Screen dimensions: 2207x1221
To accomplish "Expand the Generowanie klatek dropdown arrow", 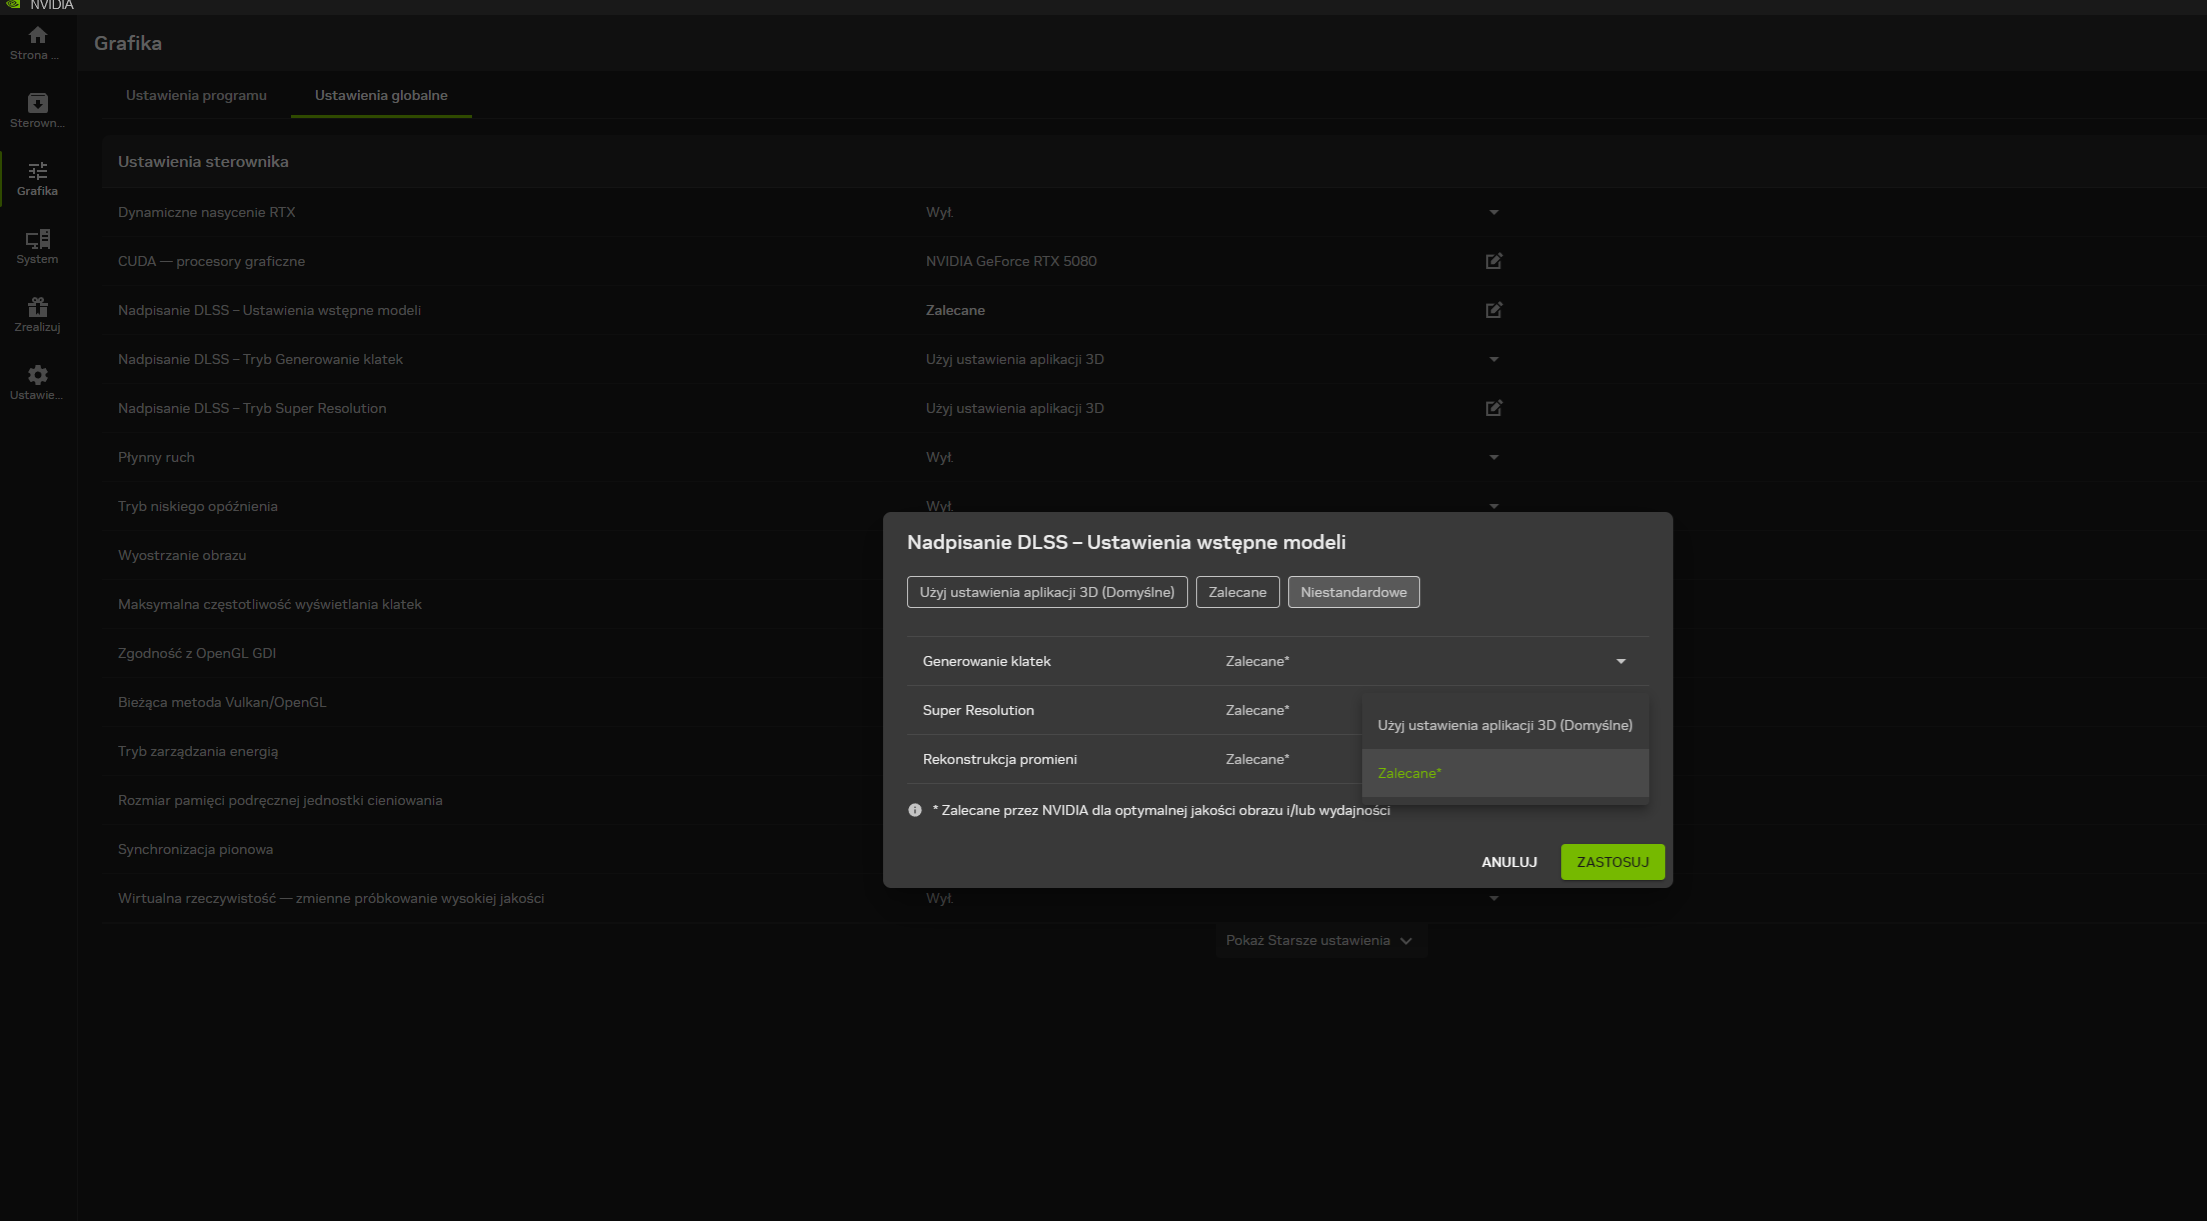I will 1620,661.
